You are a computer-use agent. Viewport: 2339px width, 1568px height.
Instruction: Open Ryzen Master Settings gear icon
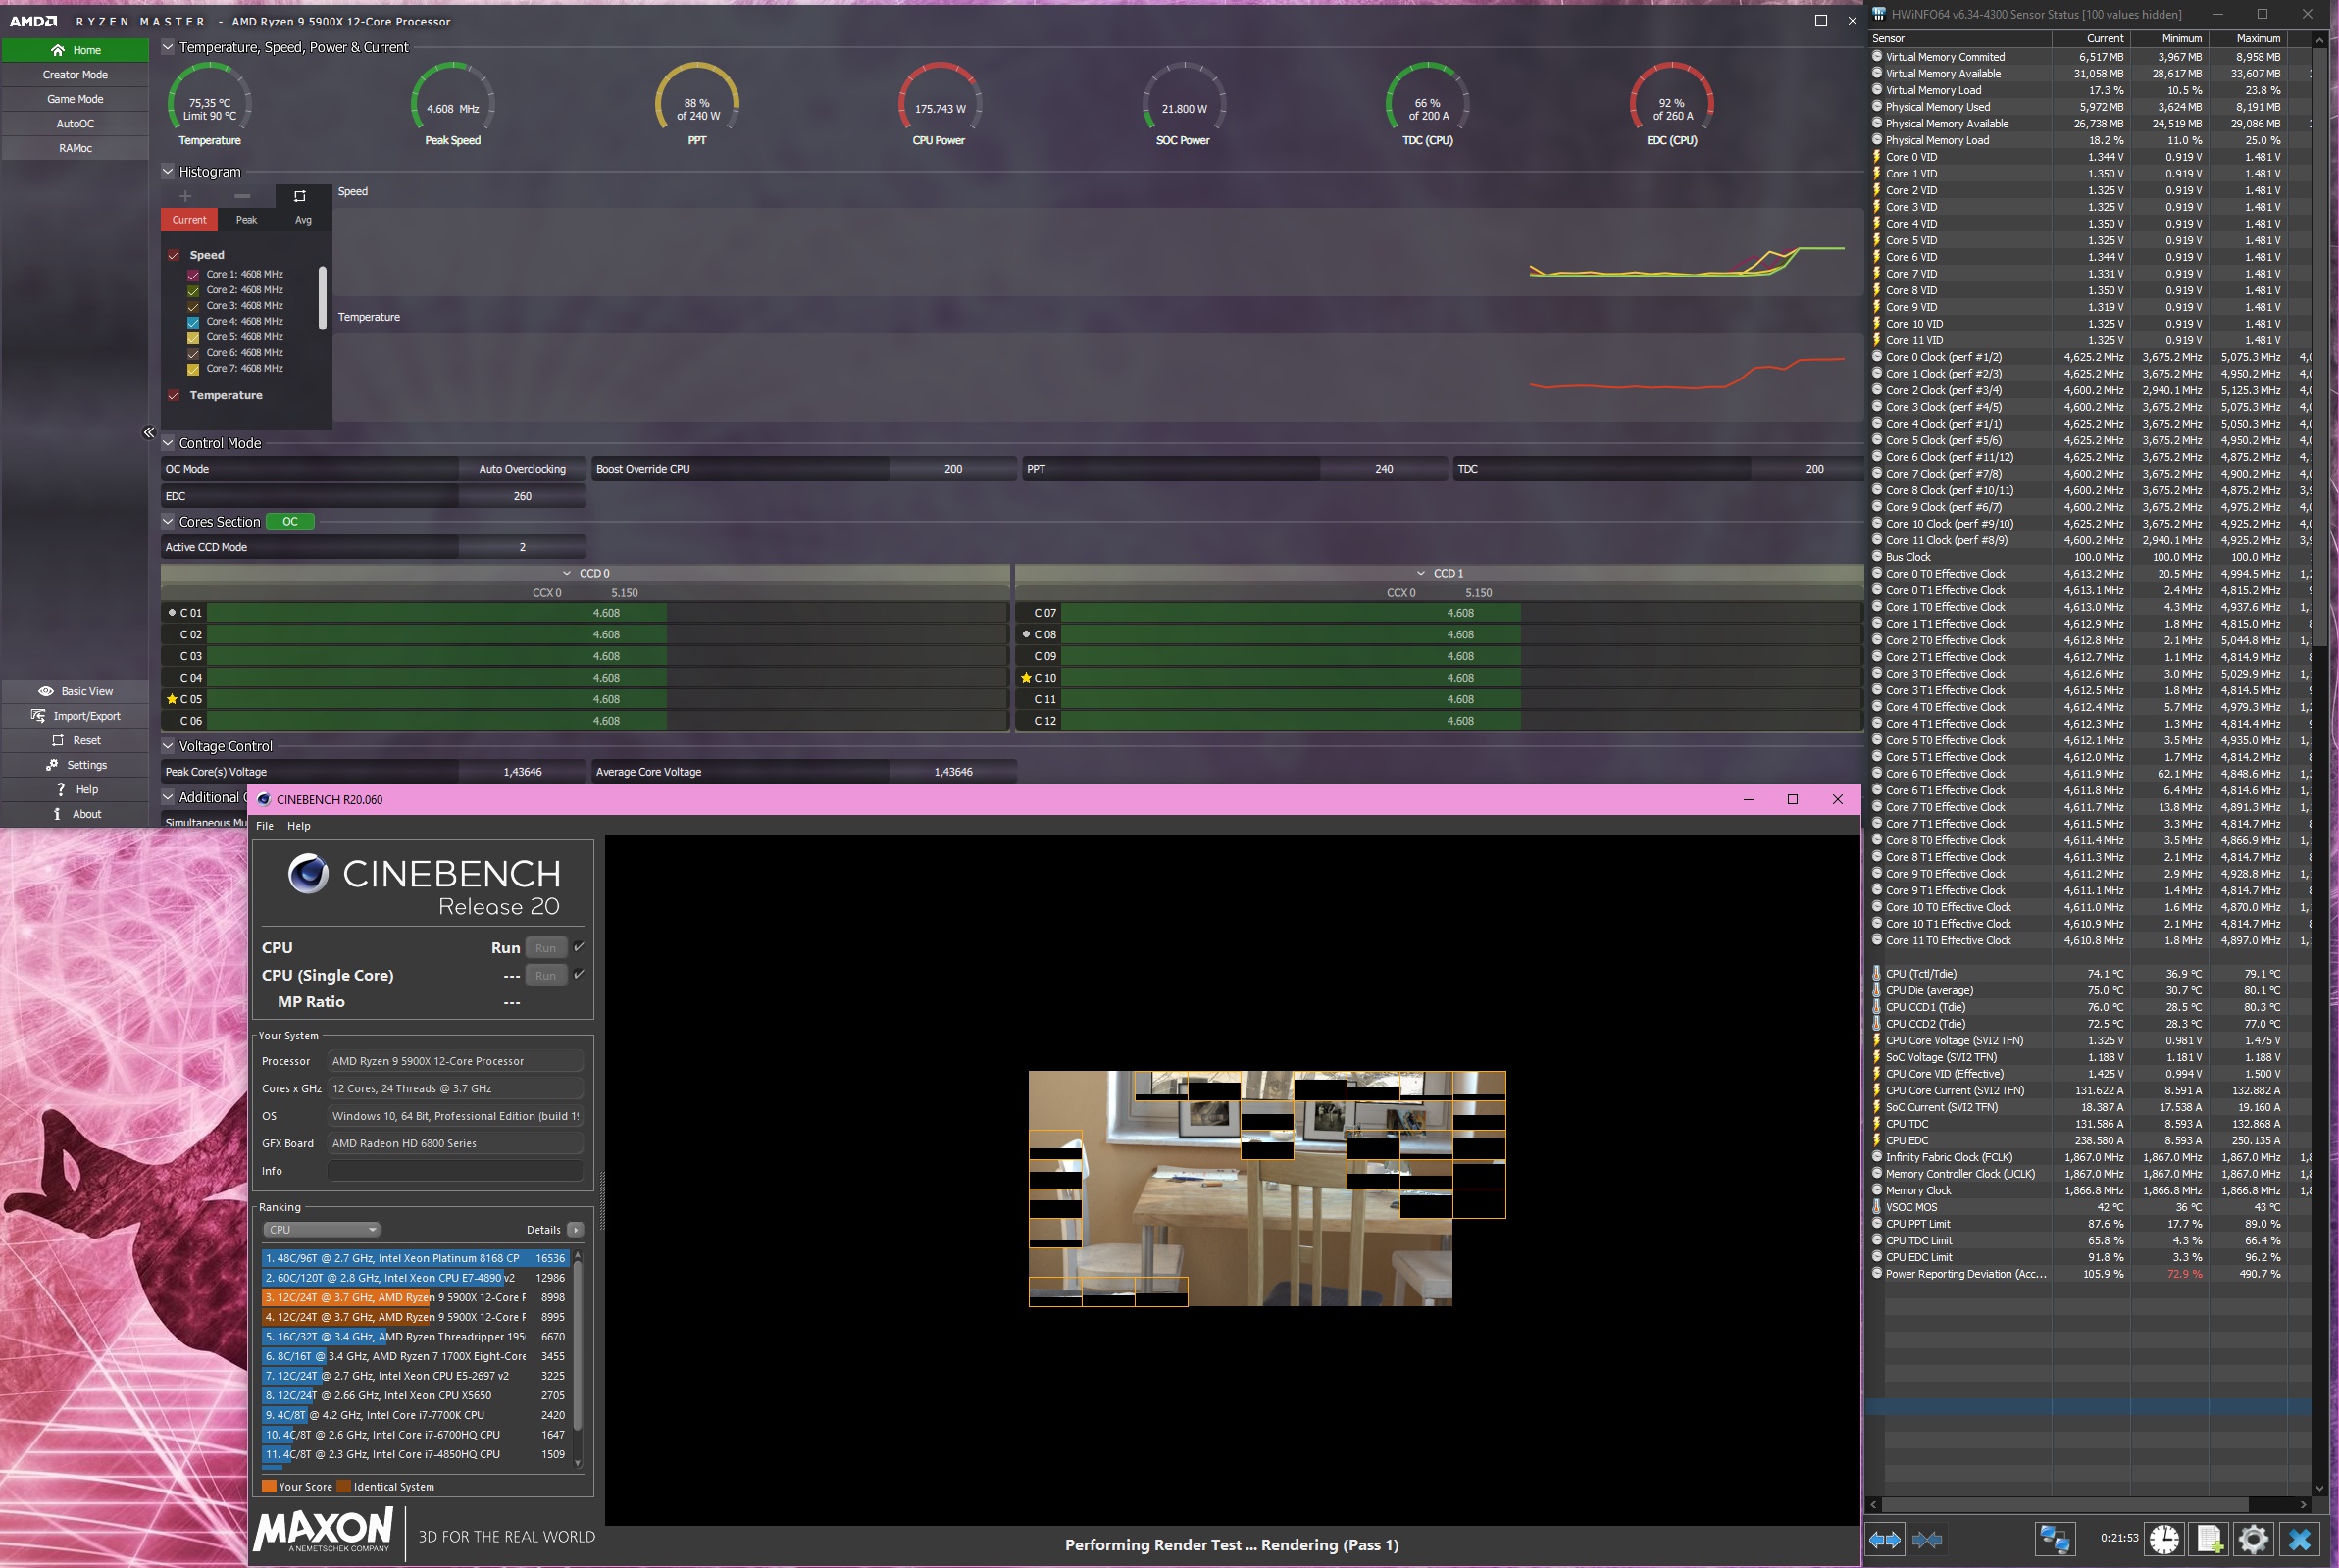tap(52, 765)
